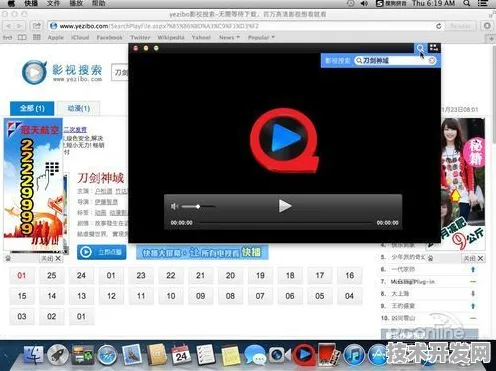
Task: Click the Safari Reader button
Action: tap(460, 26)
